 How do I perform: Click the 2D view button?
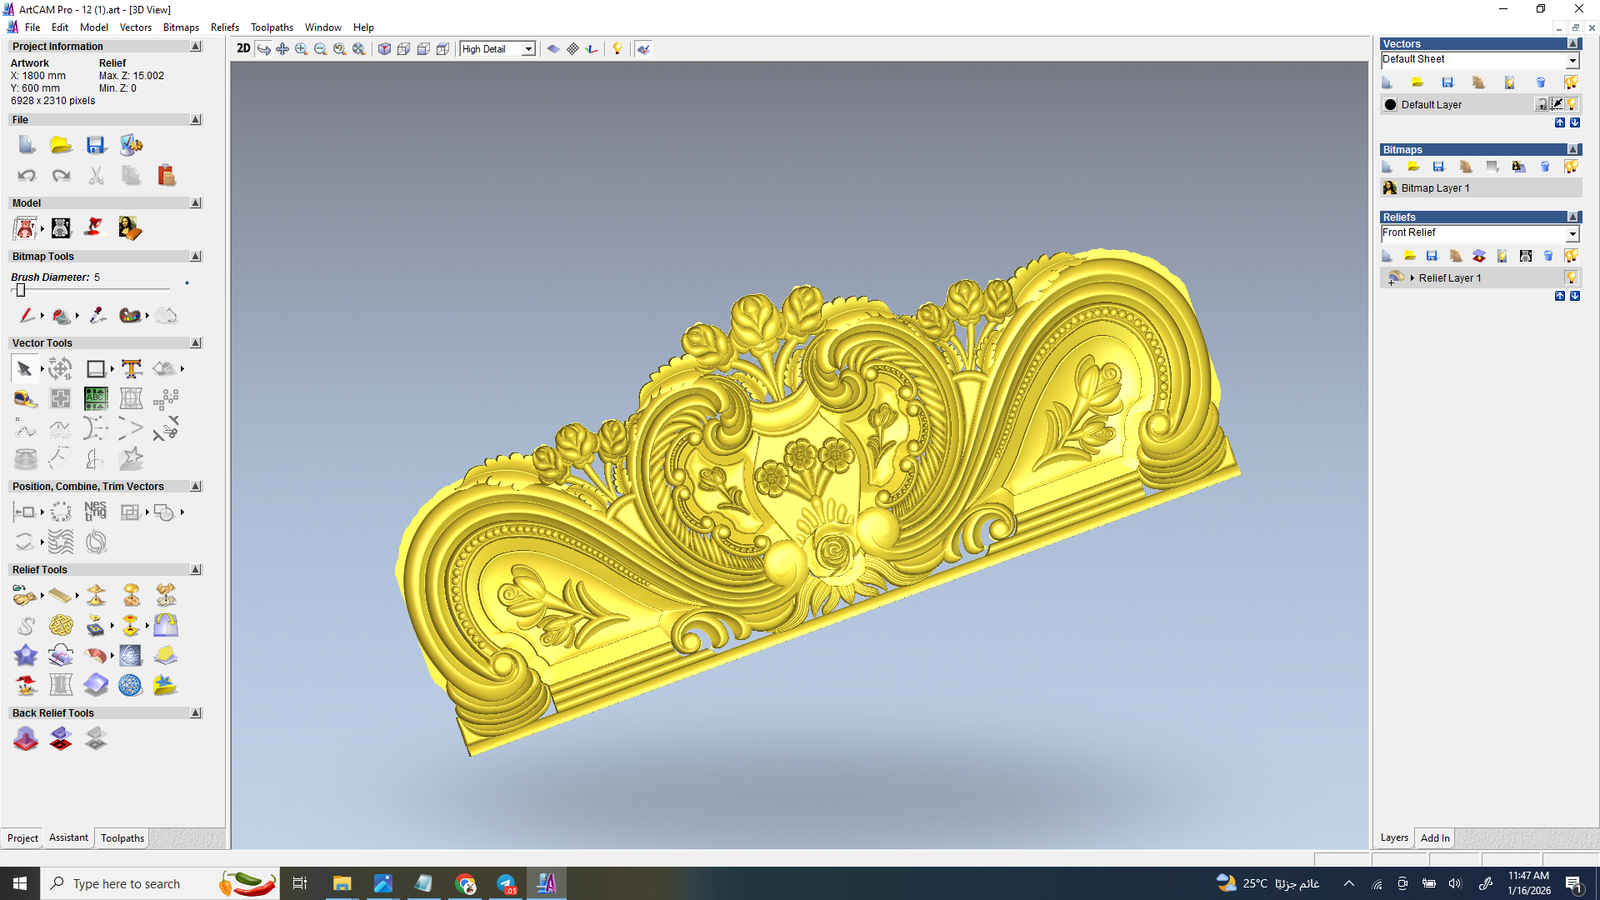point(243,48)
